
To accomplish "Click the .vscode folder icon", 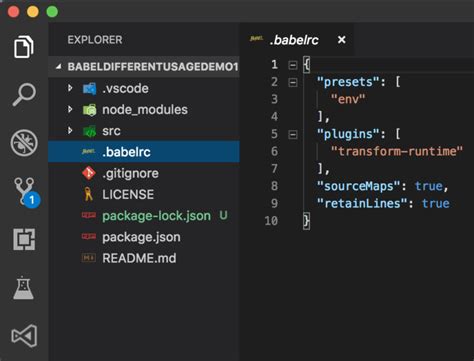I will click(89, 89).
